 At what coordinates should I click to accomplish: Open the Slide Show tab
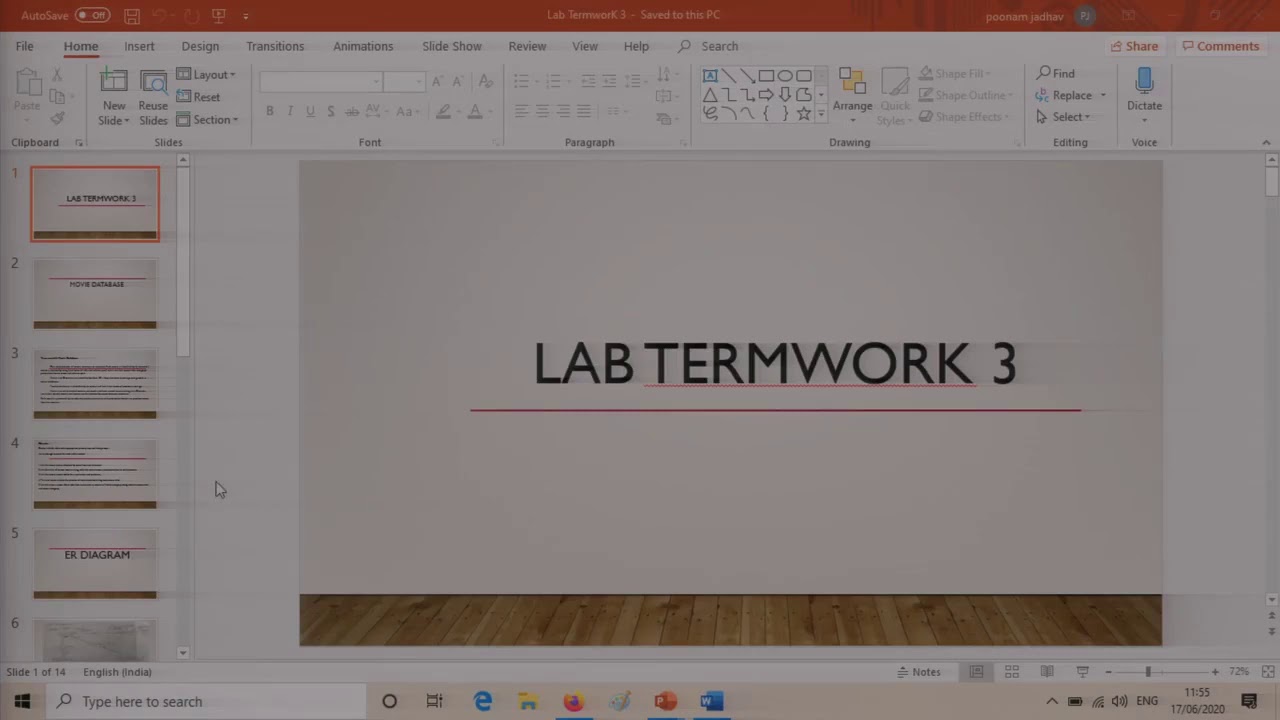tap(452, 46)
